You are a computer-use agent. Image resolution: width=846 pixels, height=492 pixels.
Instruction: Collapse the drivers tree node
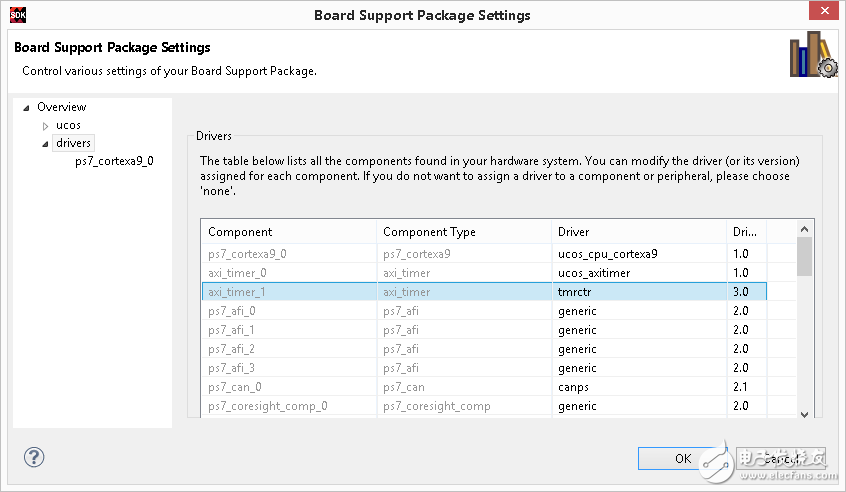click(45, 144)
